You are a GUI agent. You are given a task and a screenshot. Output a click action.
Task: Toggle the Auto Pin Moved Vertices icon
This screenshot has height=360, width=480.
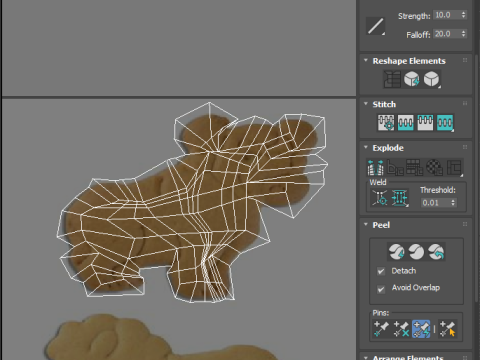[421, 329]
